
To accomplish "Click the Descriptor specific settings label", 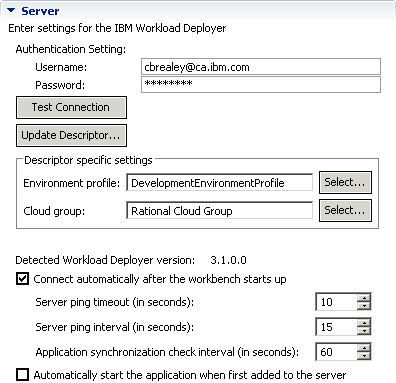I will click(x=88, y=160).
